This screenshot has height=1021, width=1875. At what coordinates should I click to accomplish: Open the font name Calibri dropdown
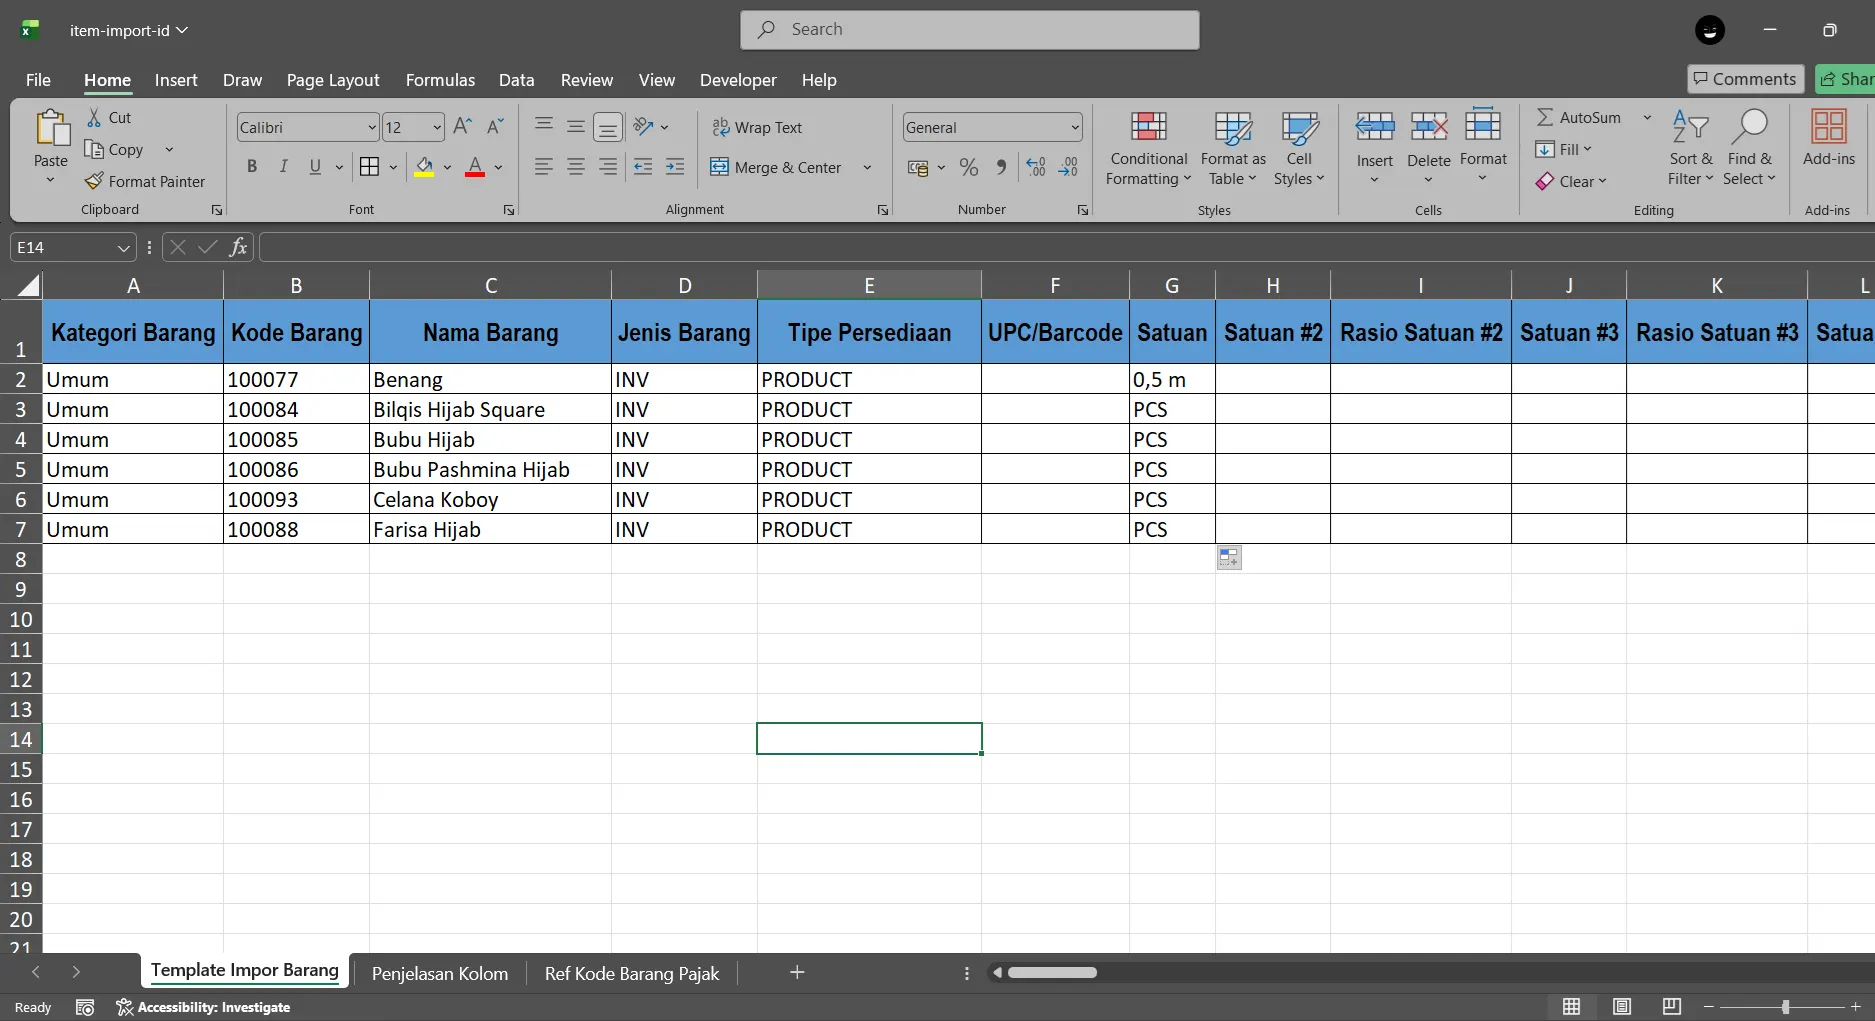[x=371, y=127]
